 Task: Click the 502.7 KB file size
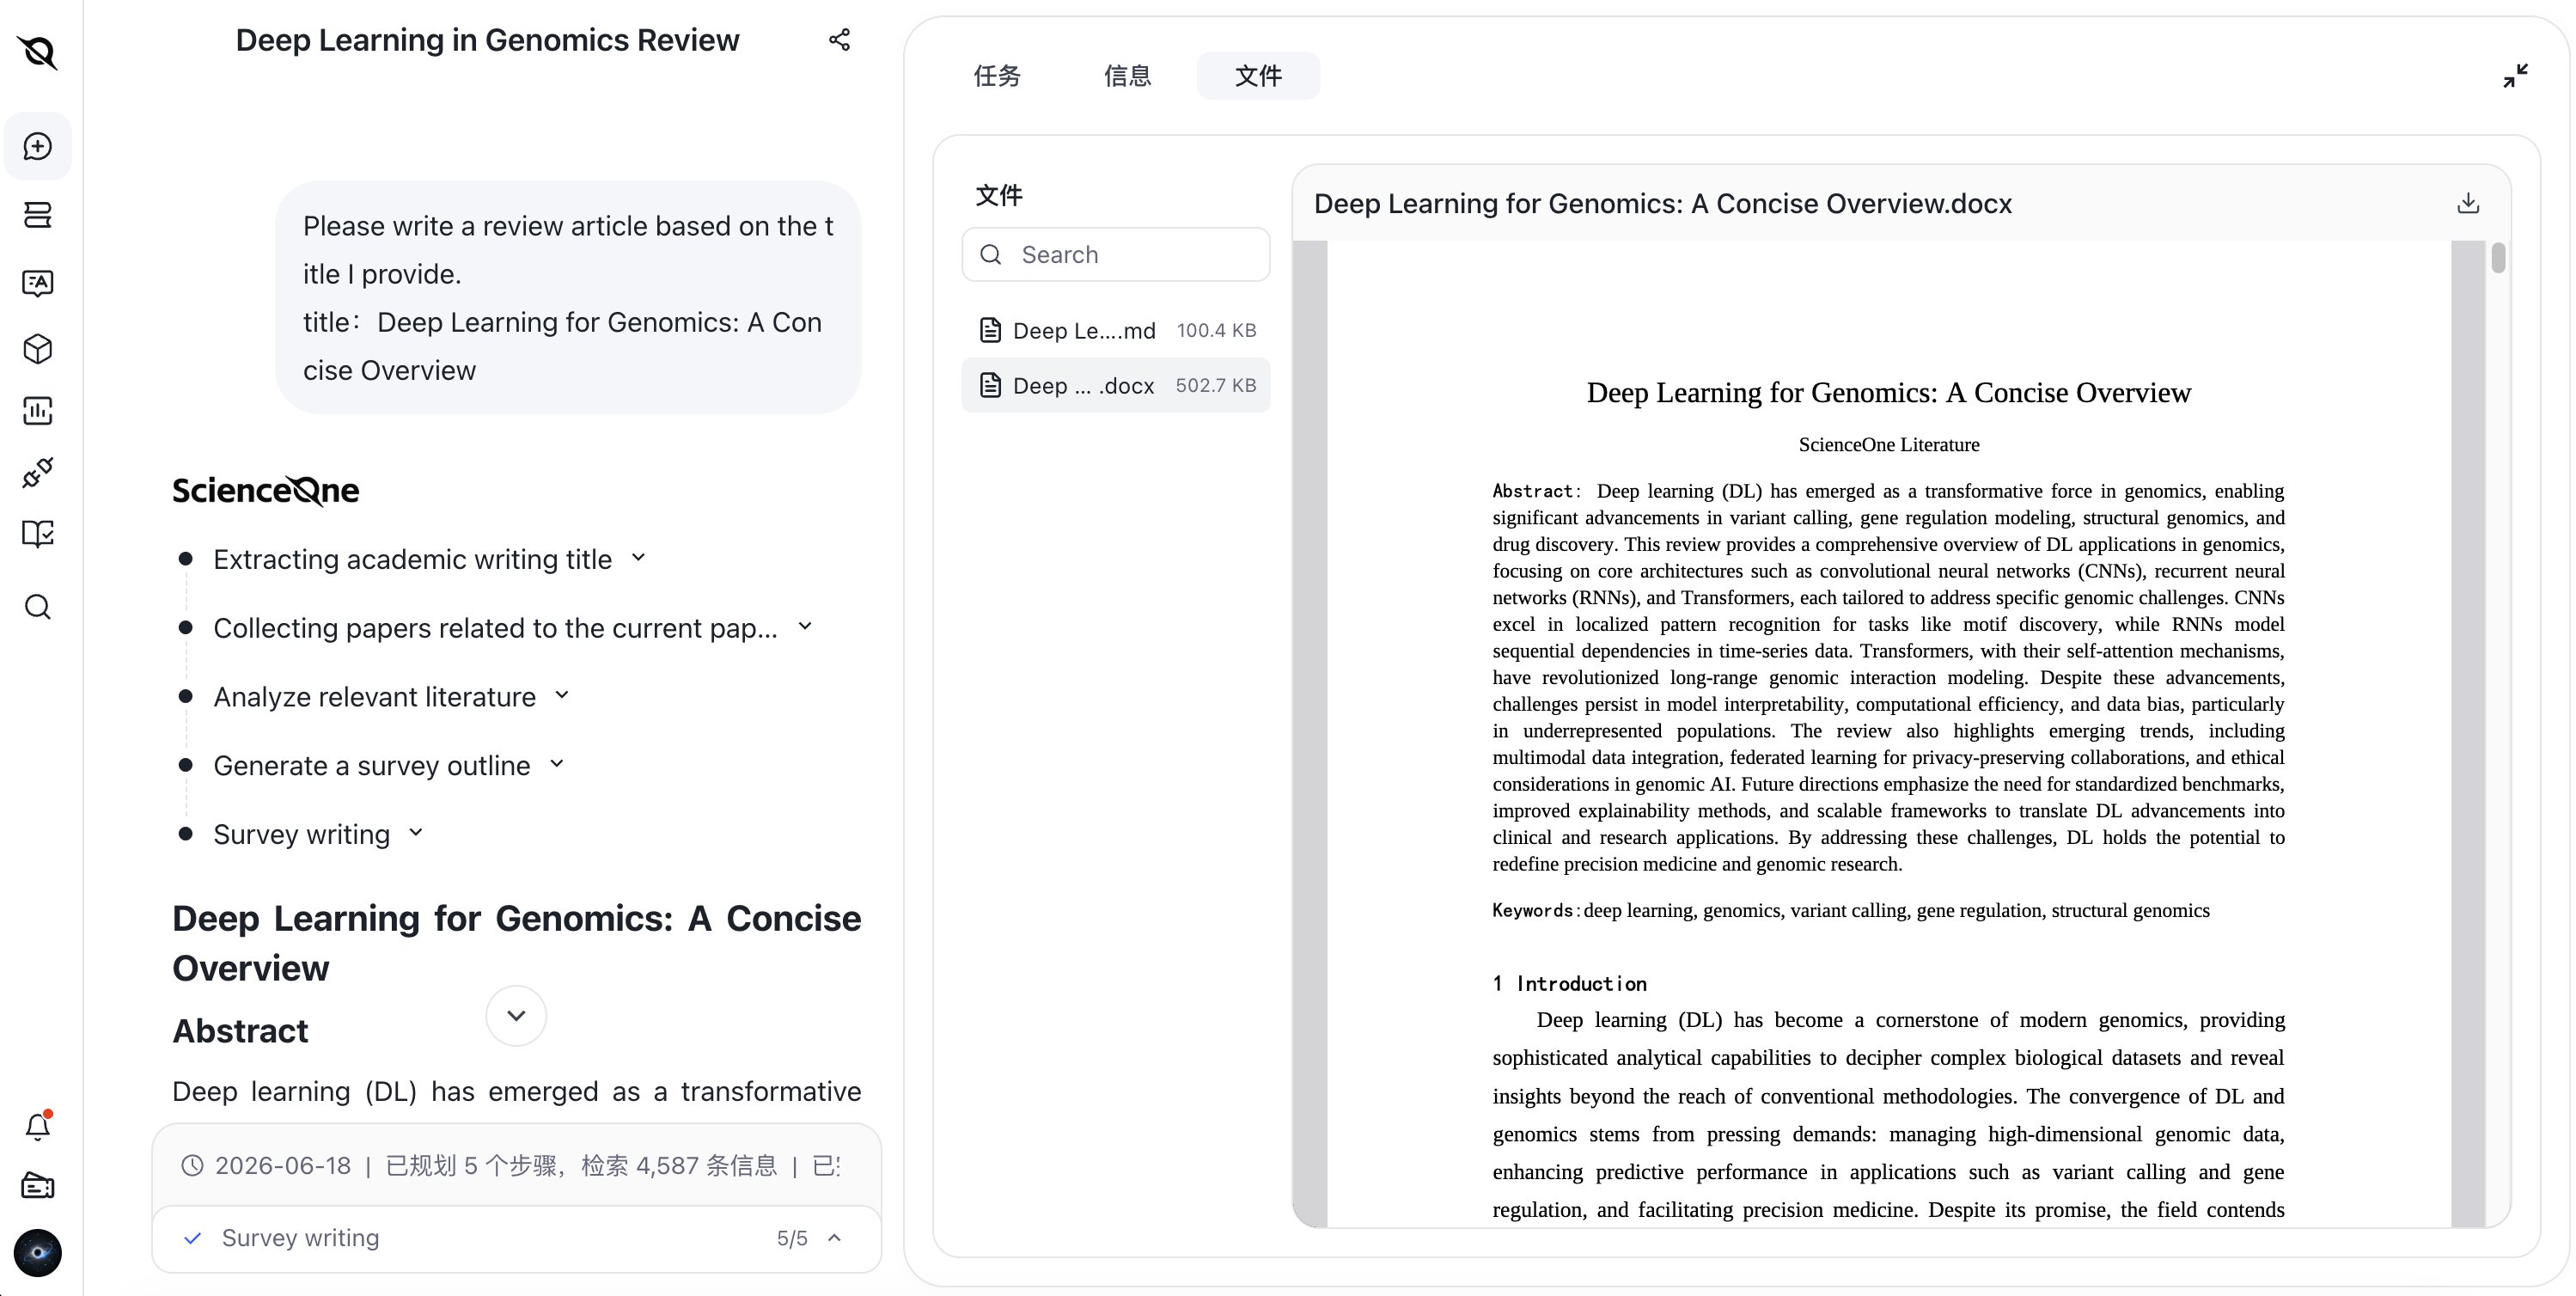(1216, 385)
